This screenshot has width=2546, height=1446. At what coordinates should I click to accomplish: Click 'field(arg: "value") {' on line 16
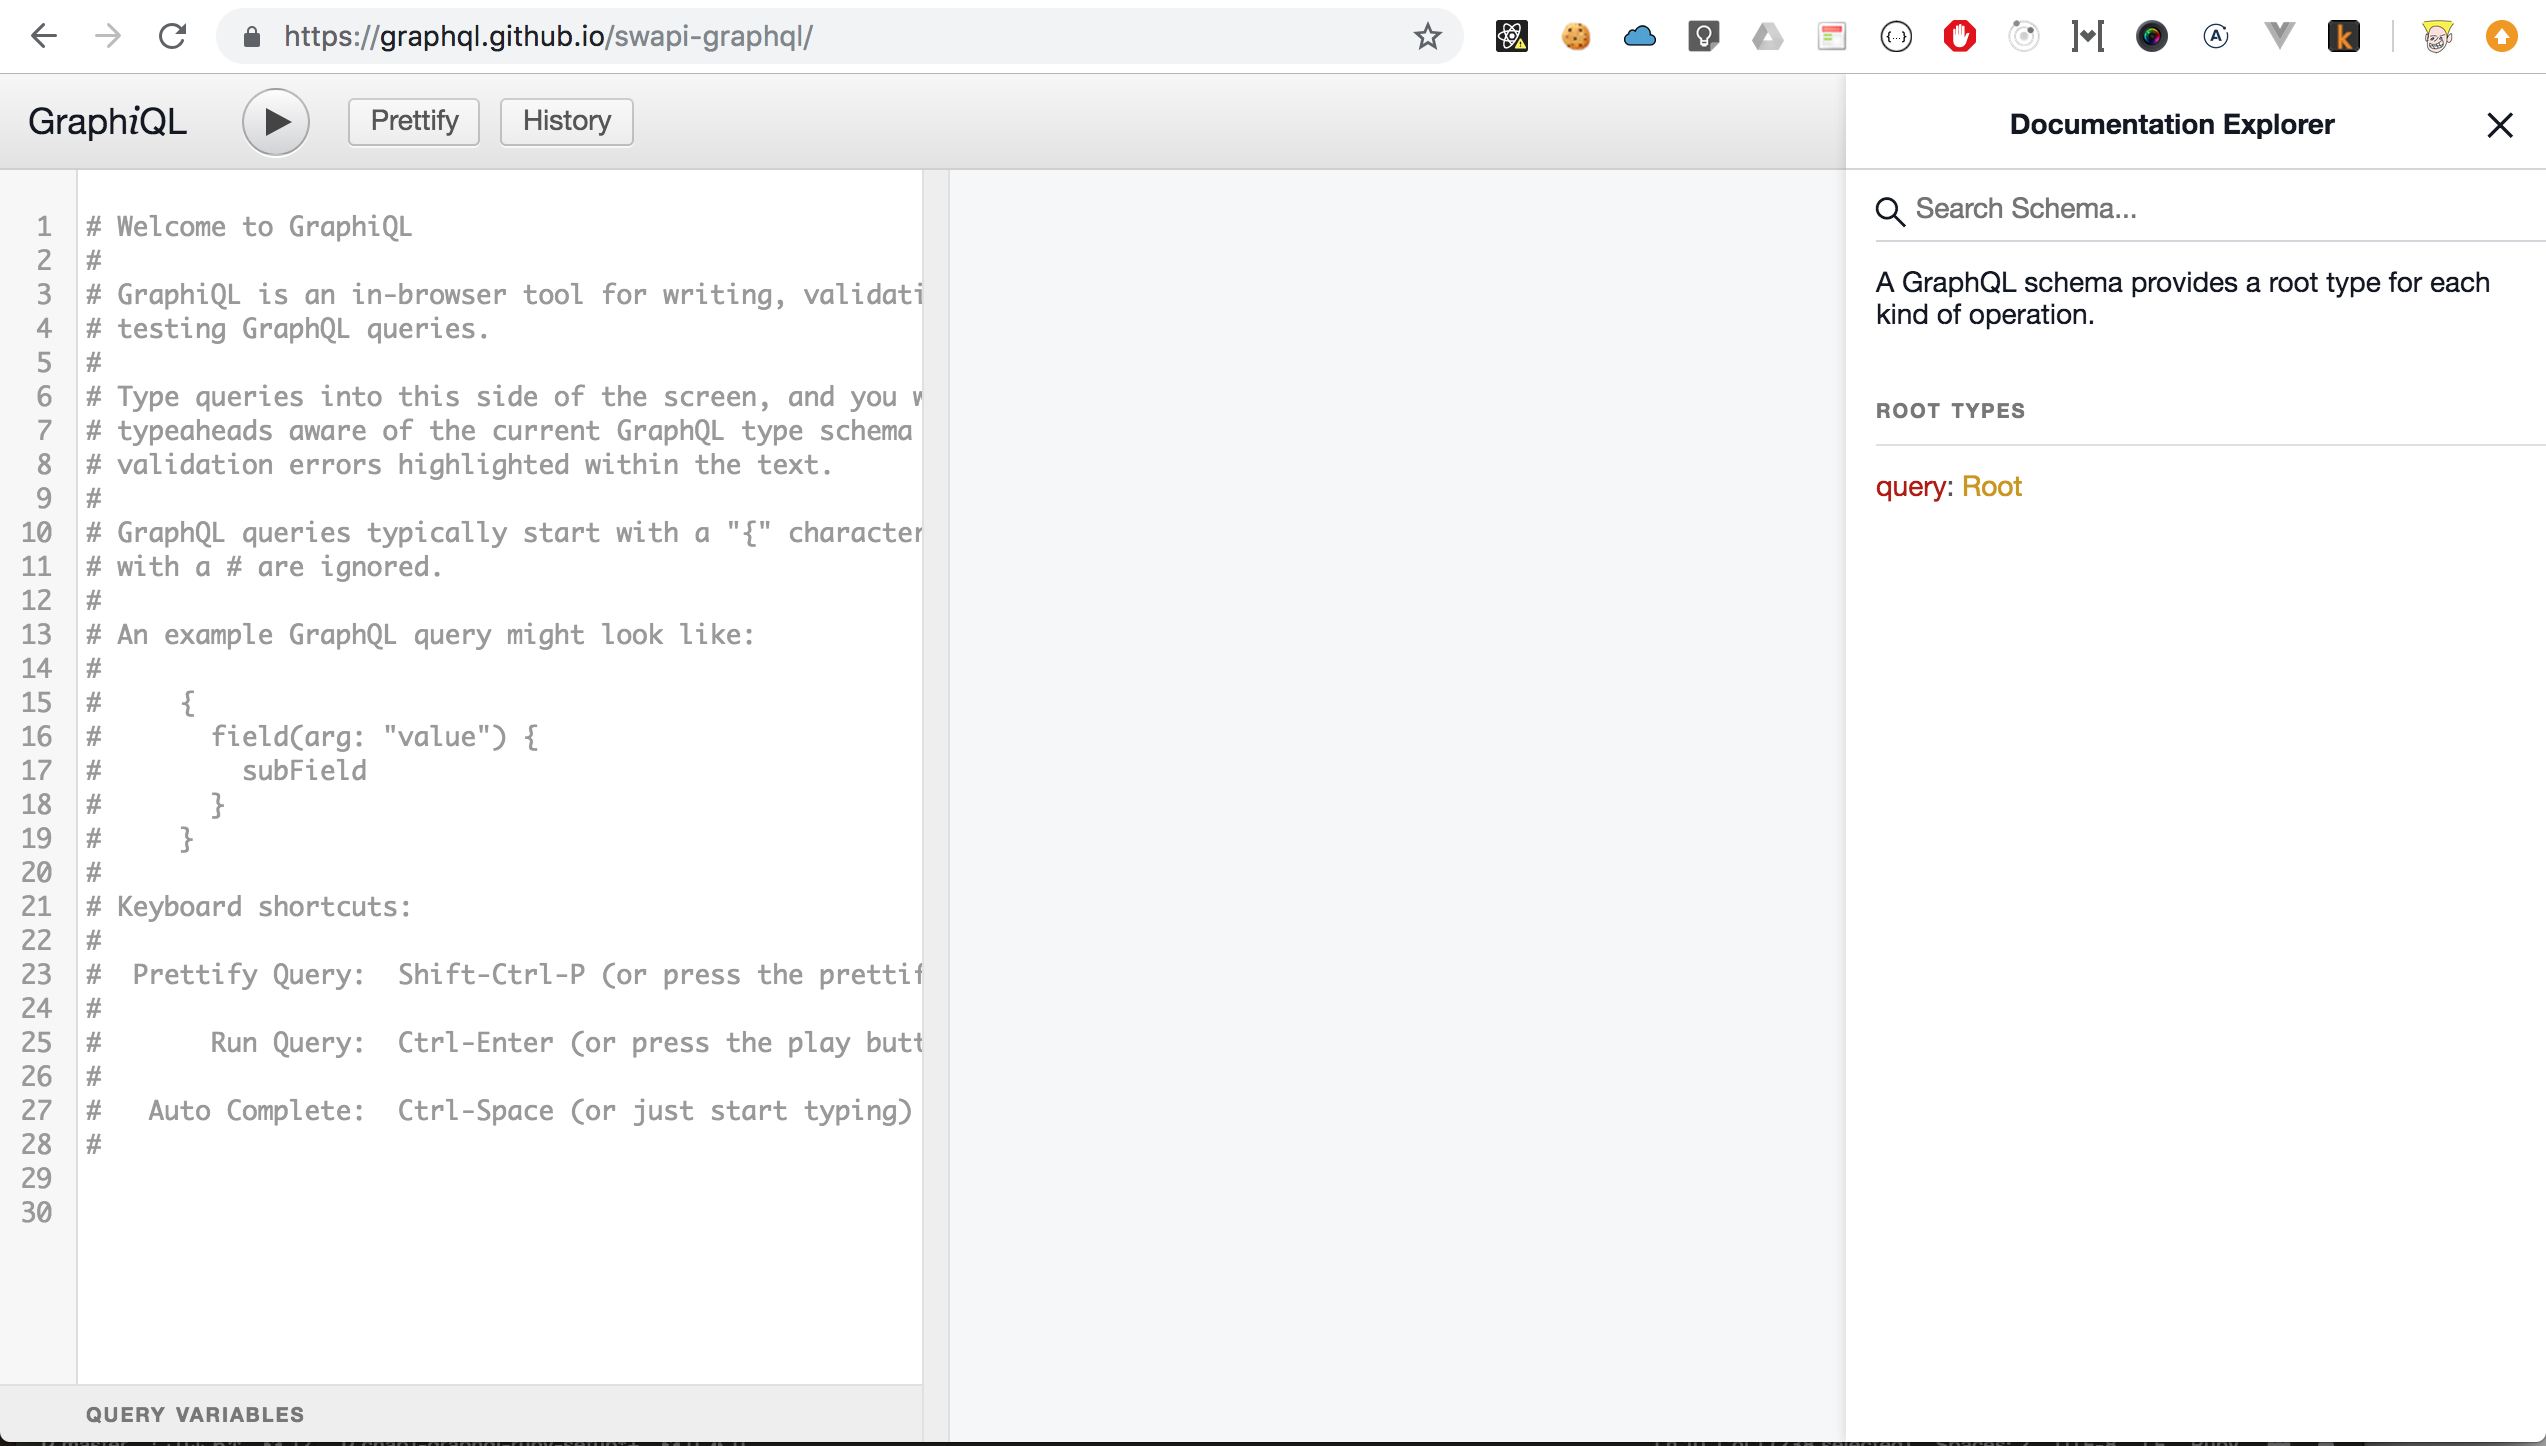tap(374, 737)
